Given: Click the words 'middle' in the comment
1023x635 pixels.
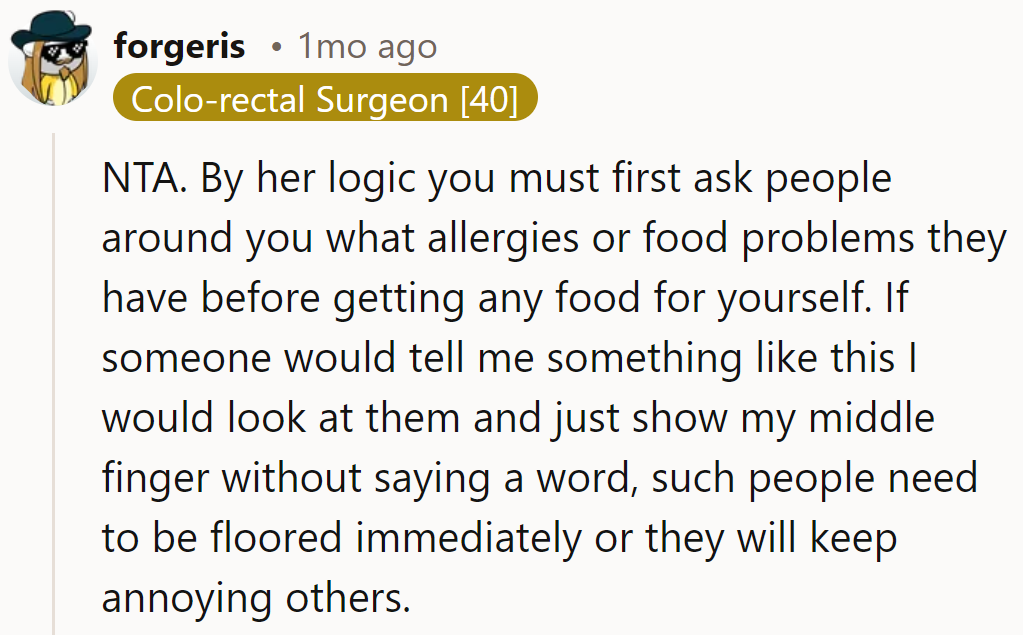Looking at the screenshot, I should (871, 419).
